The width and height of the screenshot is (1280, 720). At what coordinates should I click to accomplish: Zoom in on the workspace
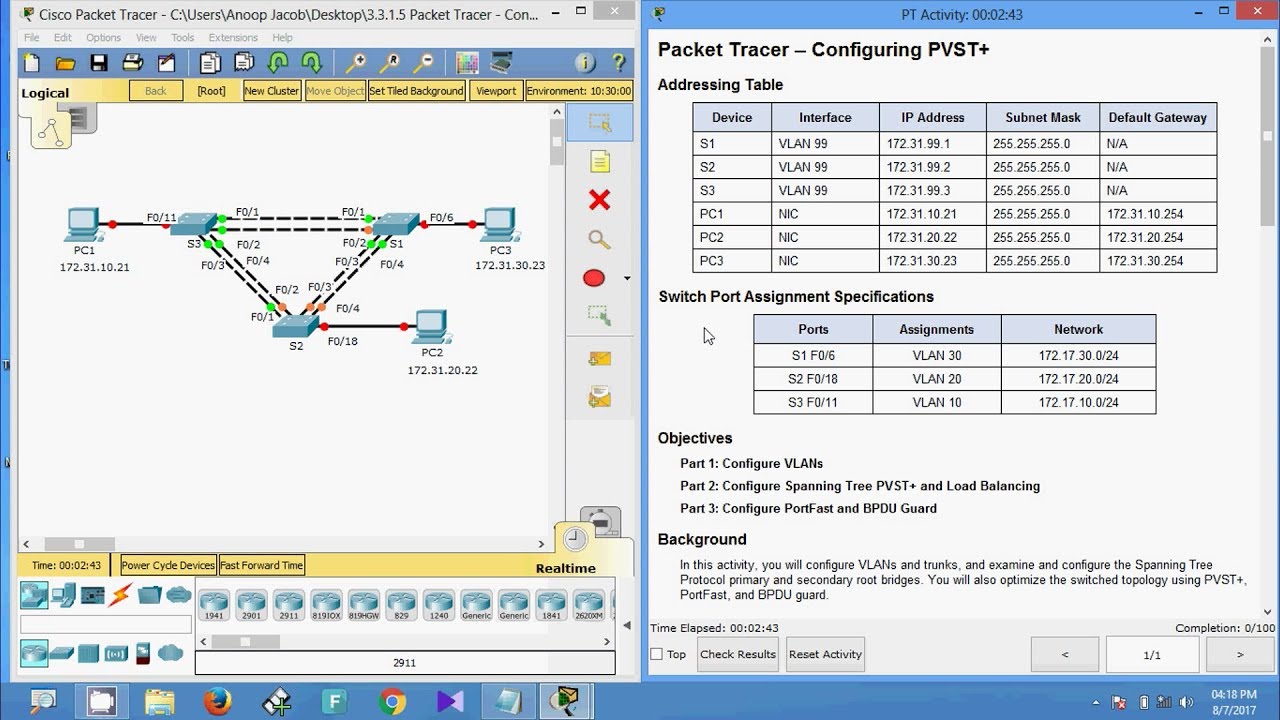coord(356,63)
